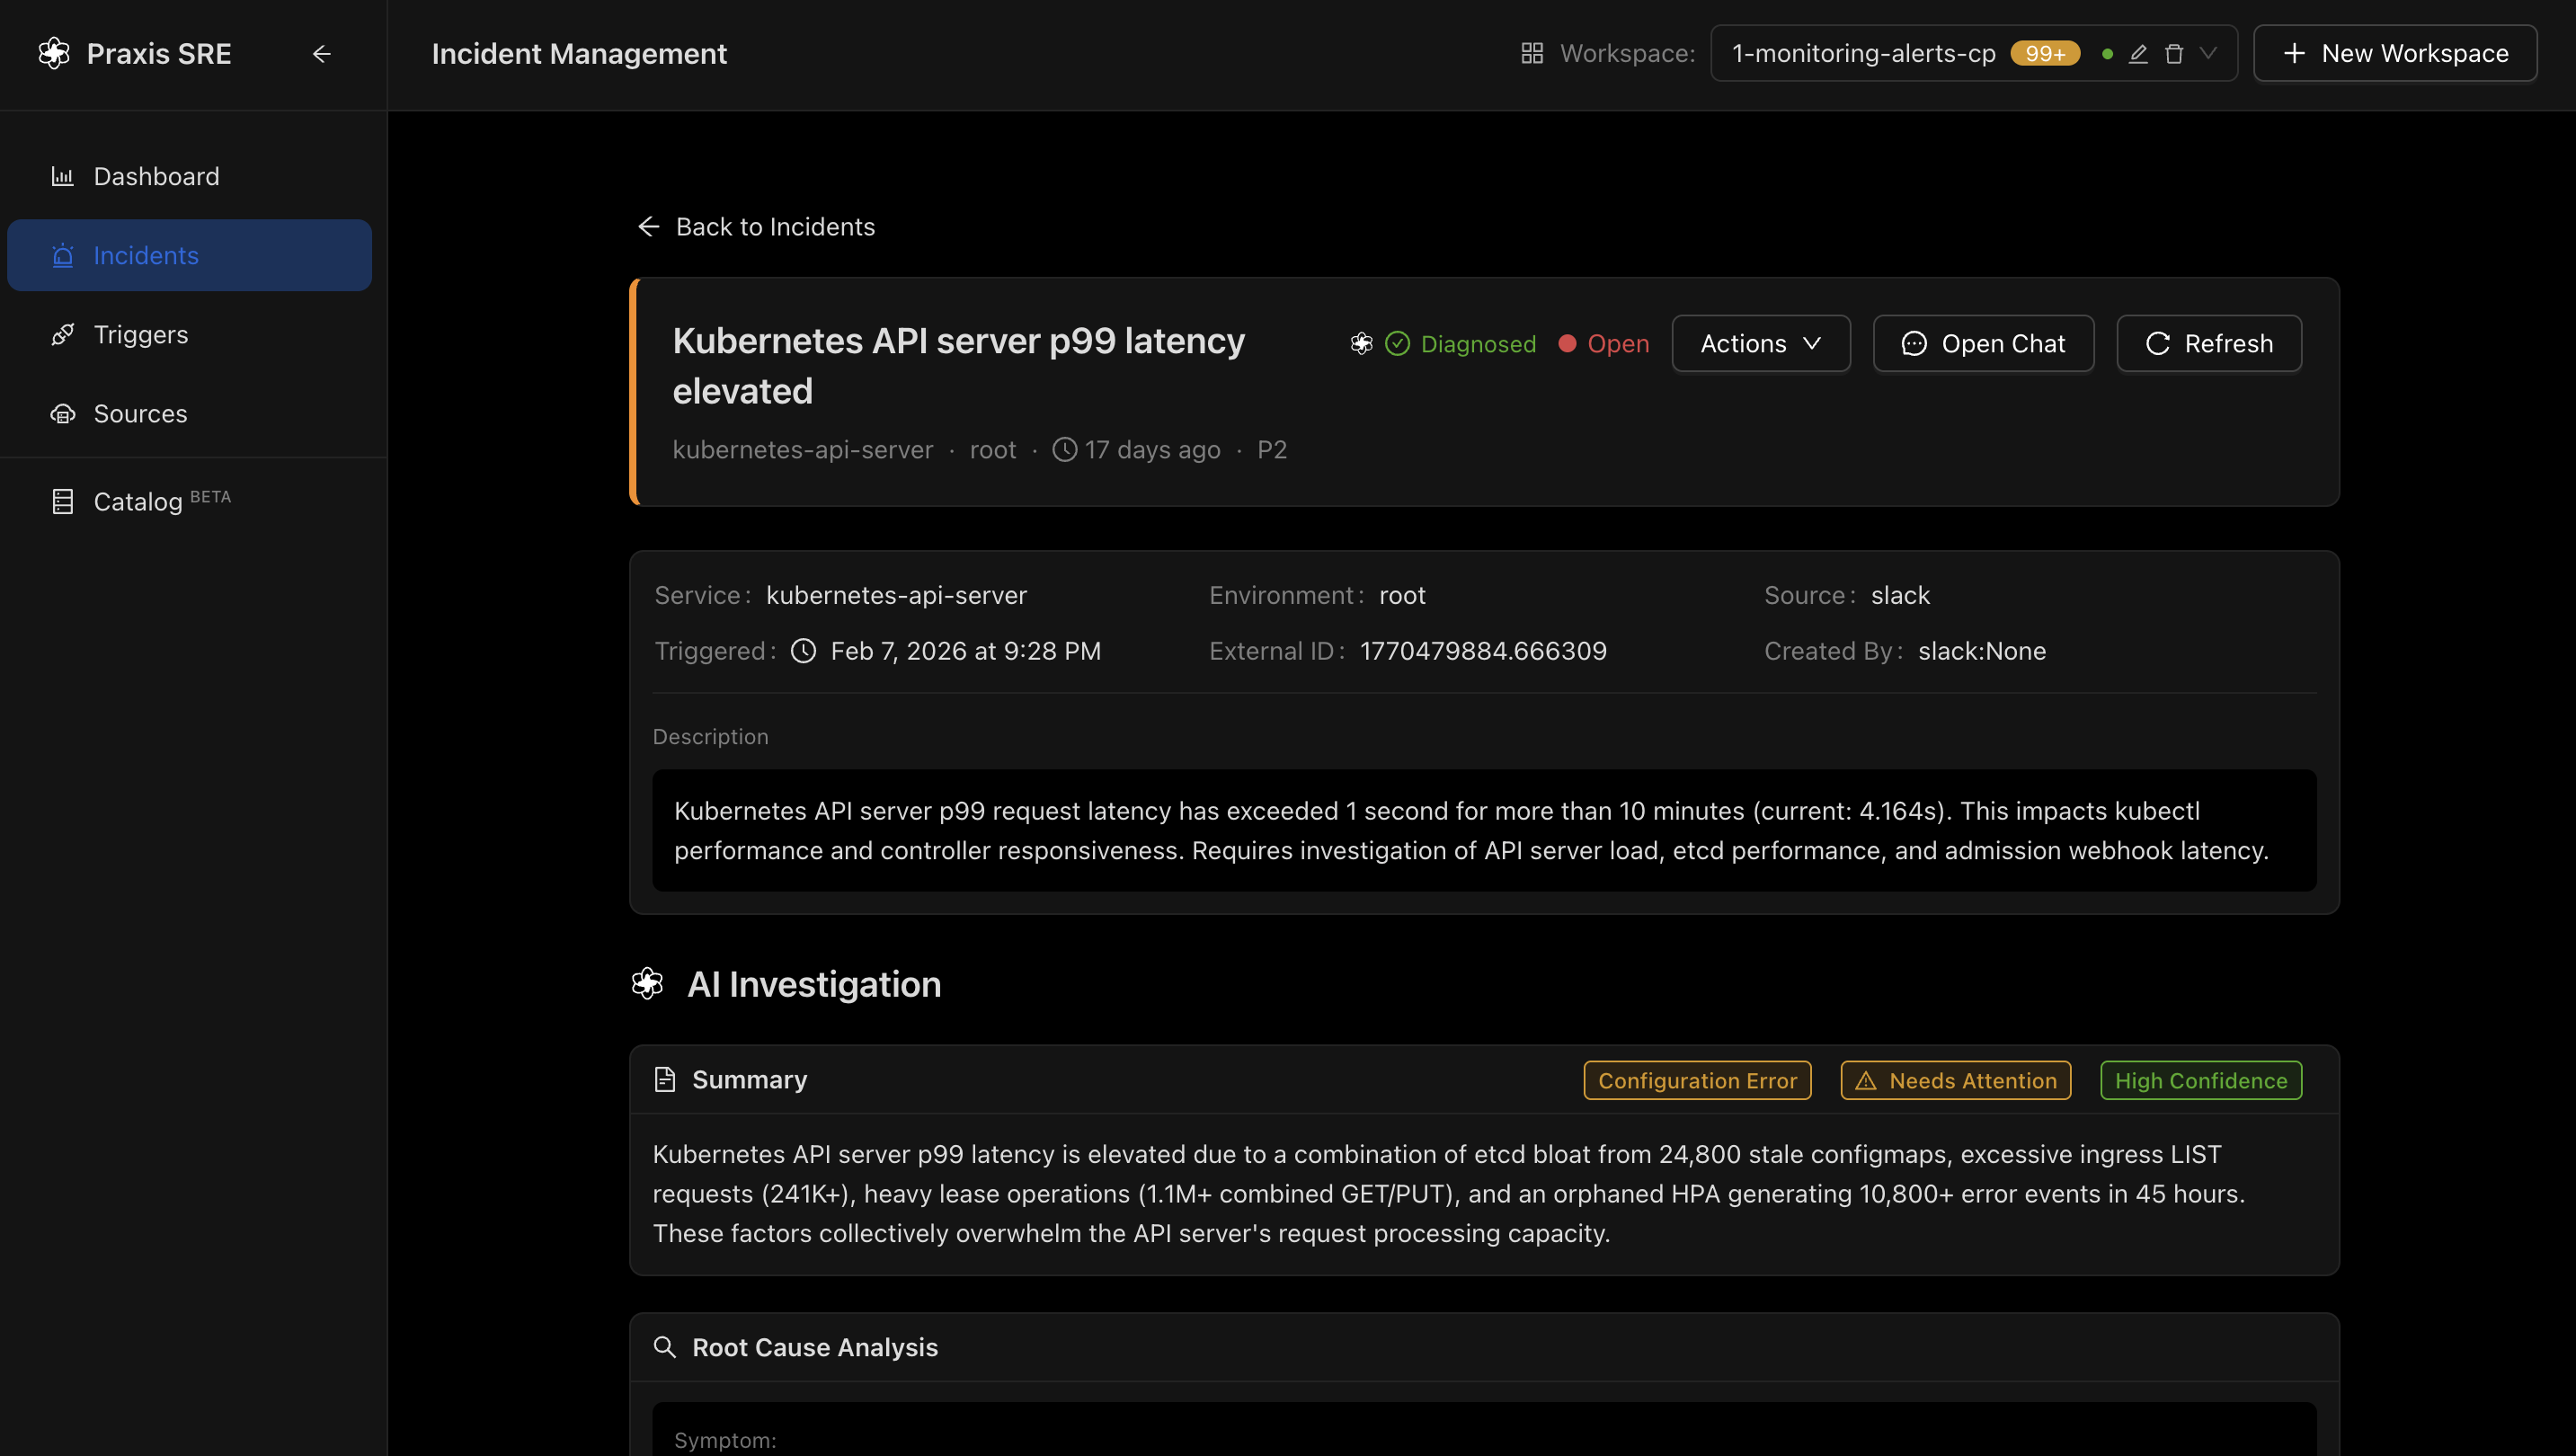Click the AI Investigation flower icon

pos(648,984)
